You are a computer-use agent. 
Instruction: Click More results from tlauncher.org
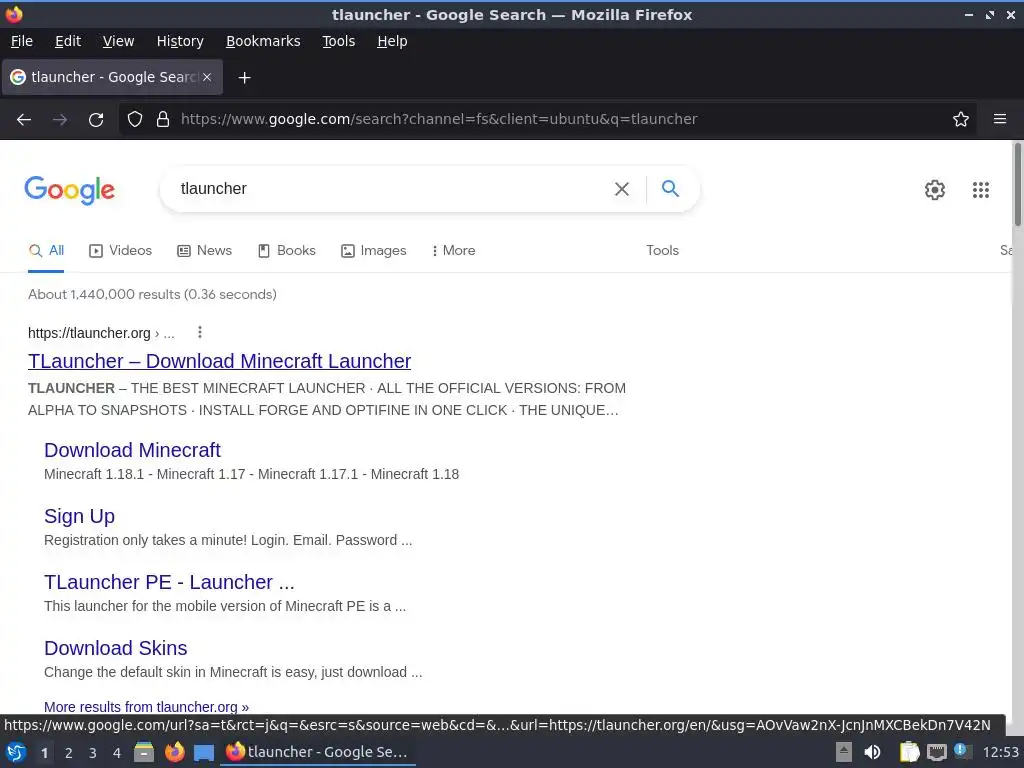146,707
